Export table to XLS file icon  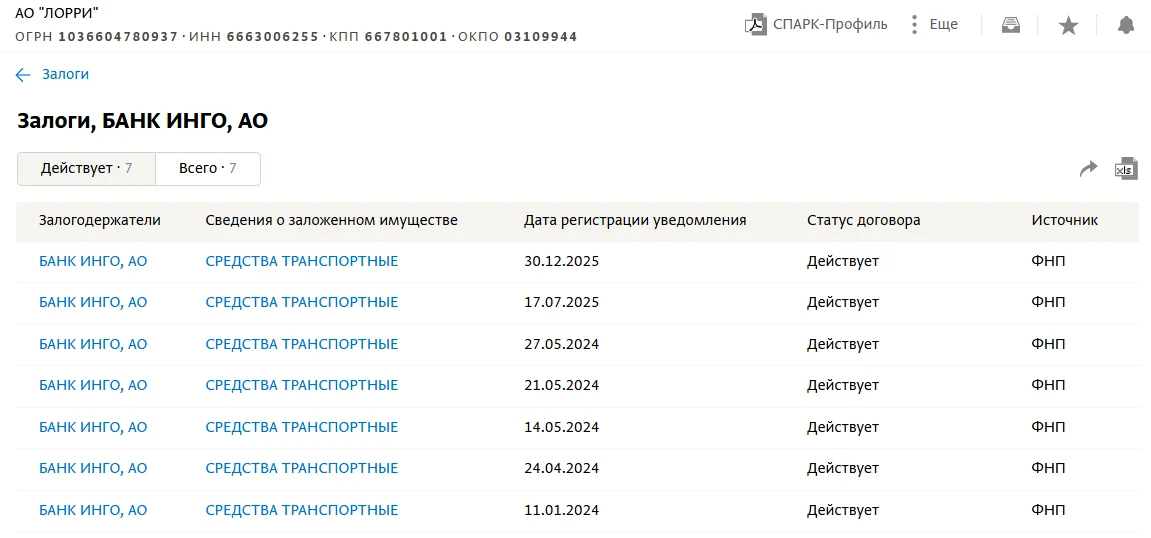pyautogui.click(x=1126, y=168)
